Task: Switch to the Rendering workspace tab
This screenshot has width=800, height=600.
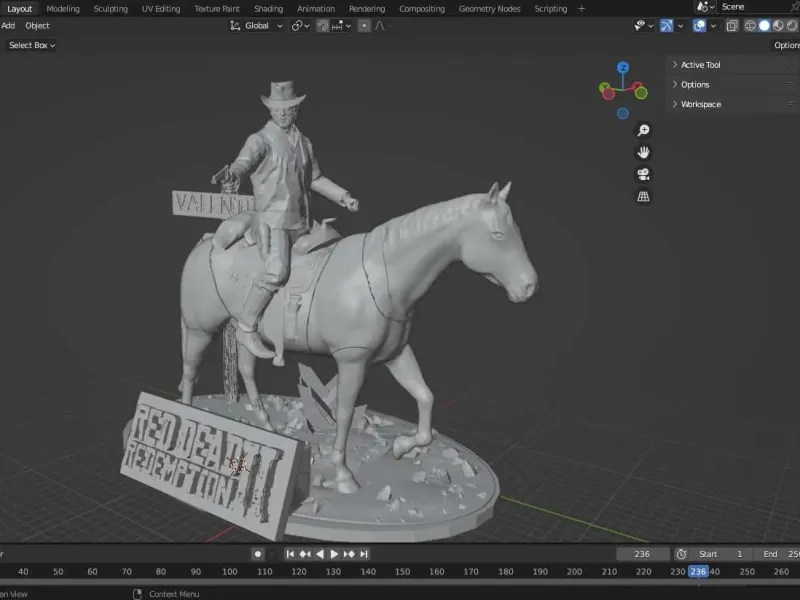Action: pyautogui.click(x=367, y=9)
